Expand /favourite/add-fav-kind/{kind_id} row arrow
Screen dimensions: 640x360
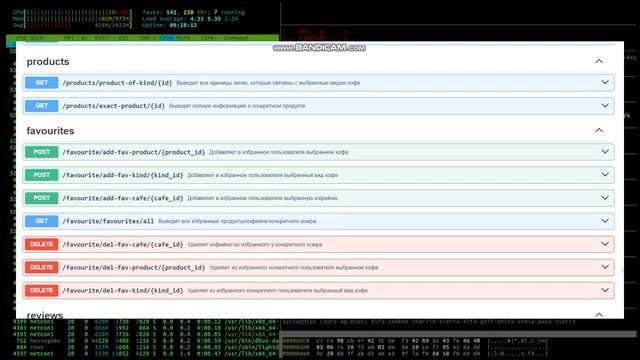605,175
